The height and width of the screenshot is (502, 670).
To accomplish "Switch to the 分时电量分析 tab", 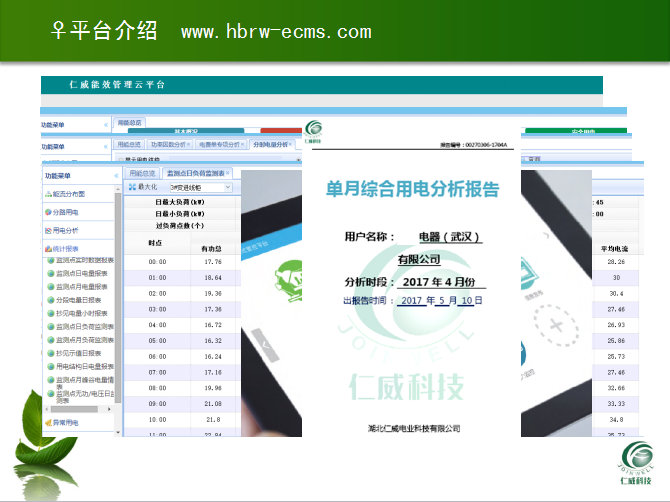I will click(270, 144).
